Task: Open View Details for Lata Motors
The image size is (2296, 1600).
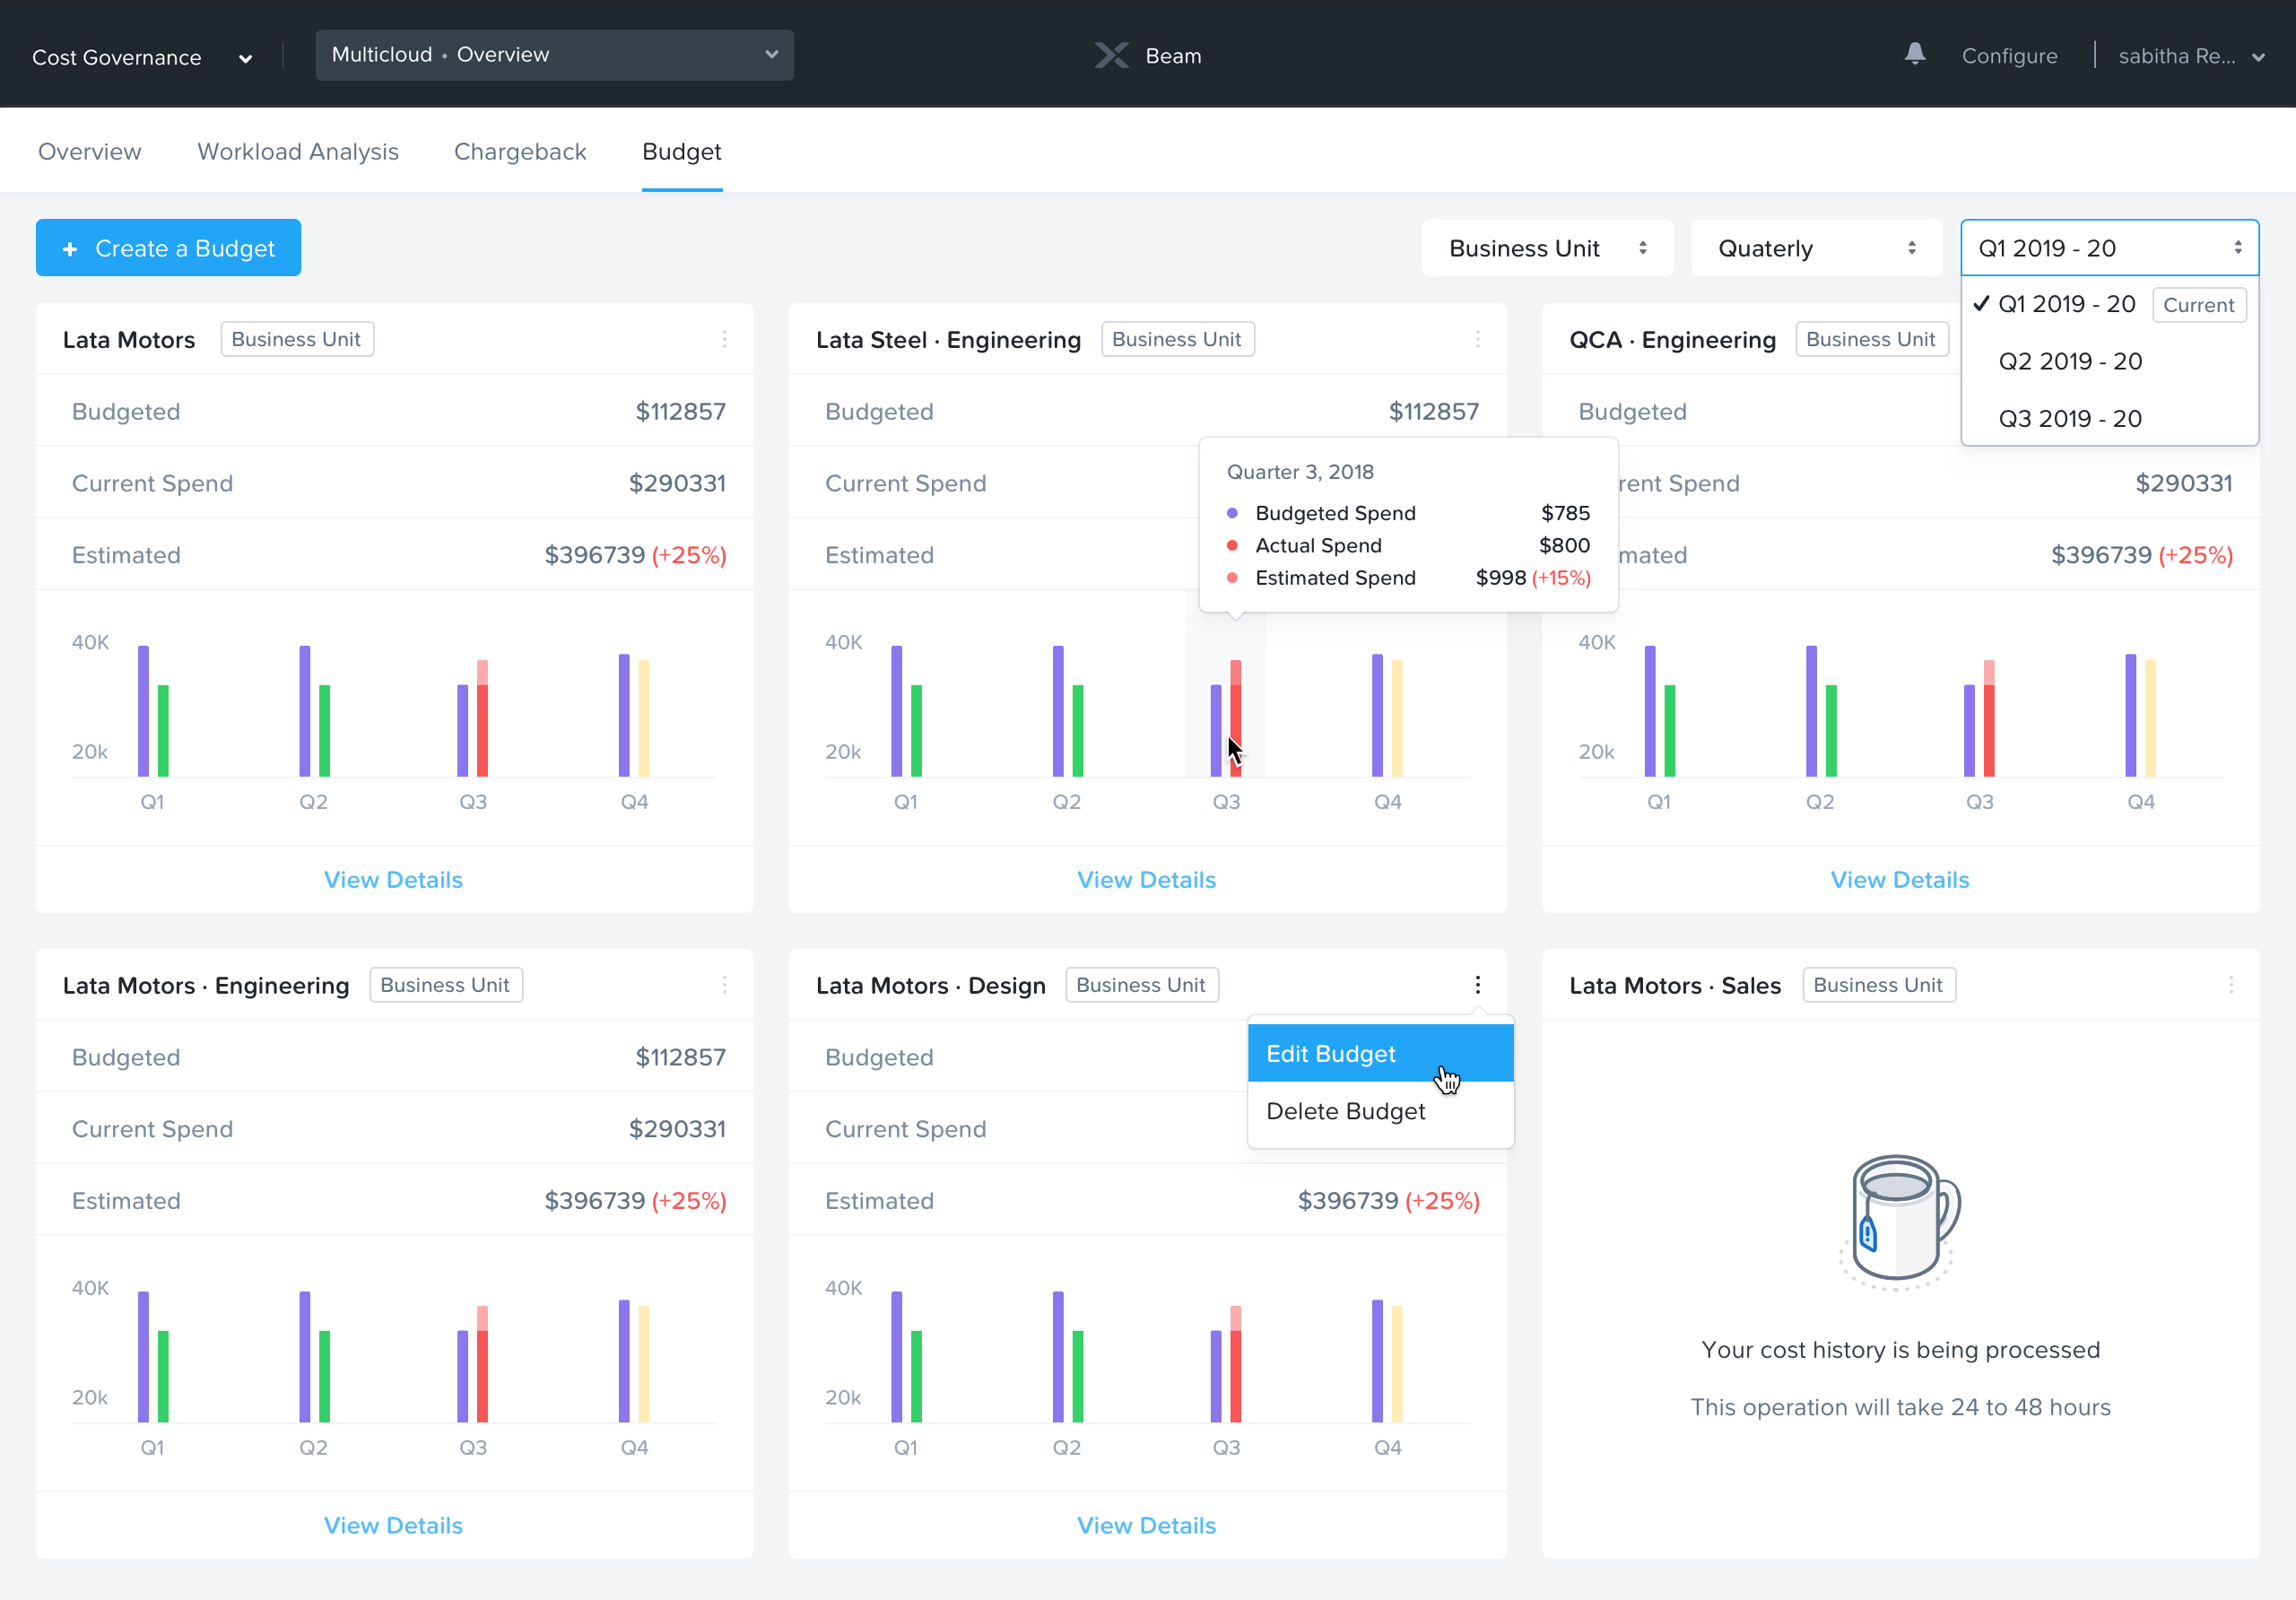Action: coord(393,879)
